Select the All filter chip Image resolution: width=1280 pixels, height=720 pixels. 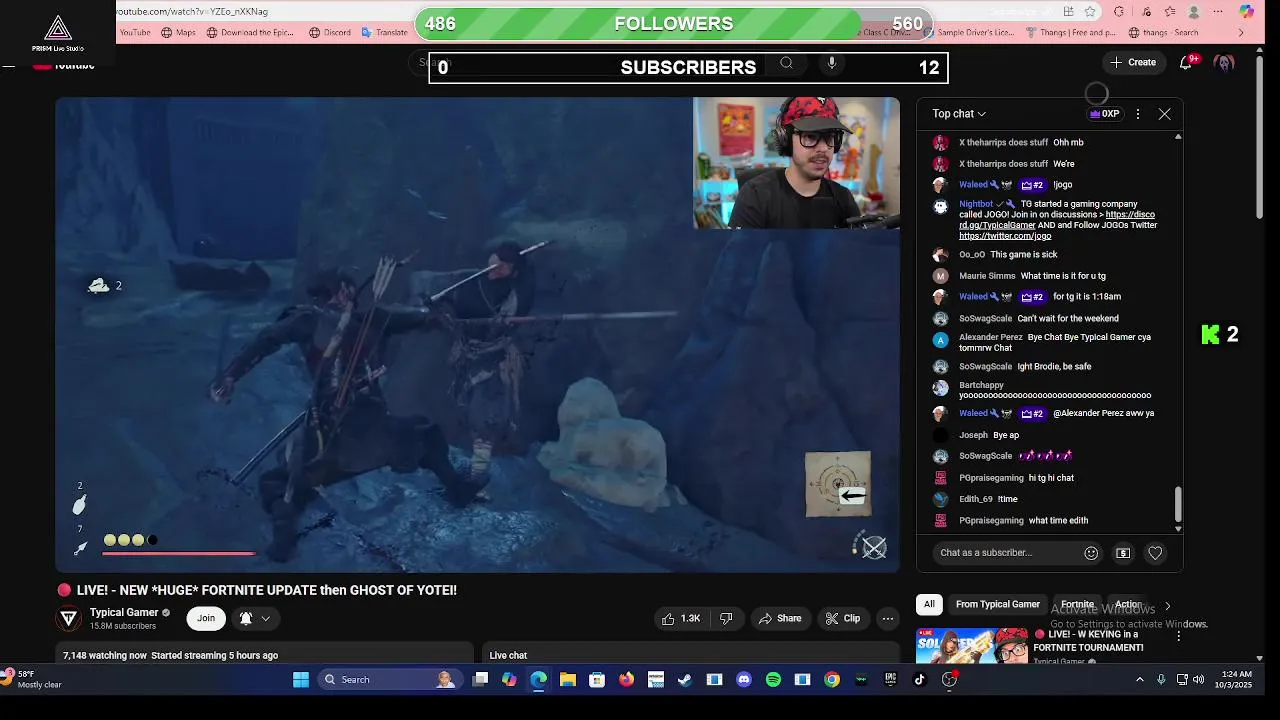(929, 604)
